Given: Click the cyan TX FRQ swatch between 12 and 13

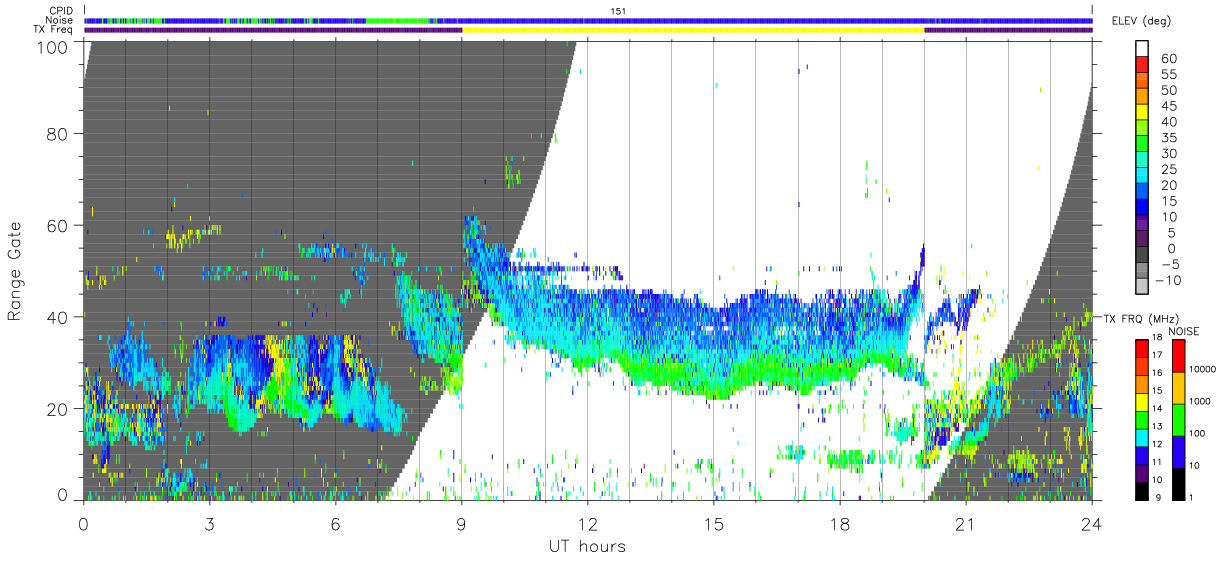Looking at the screenshot, I should point(1143,437).
